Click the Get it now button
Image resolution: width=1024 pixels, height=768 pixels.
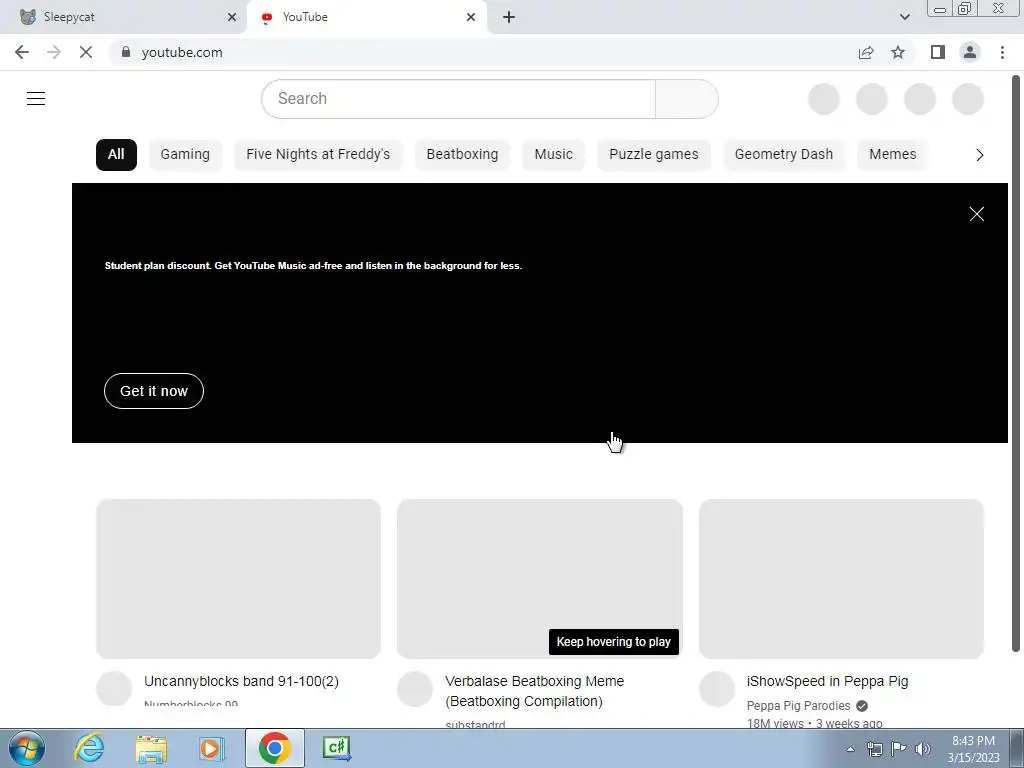154,391
